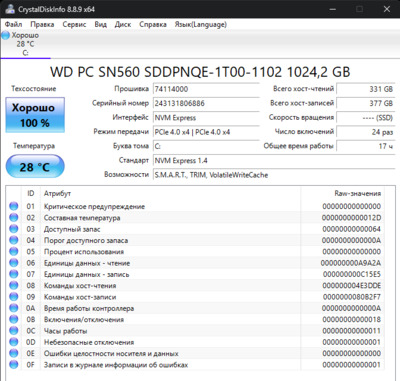Click the status circle for Составная температура
Viewport: 400px width, 381px height.
coord(14,218)
